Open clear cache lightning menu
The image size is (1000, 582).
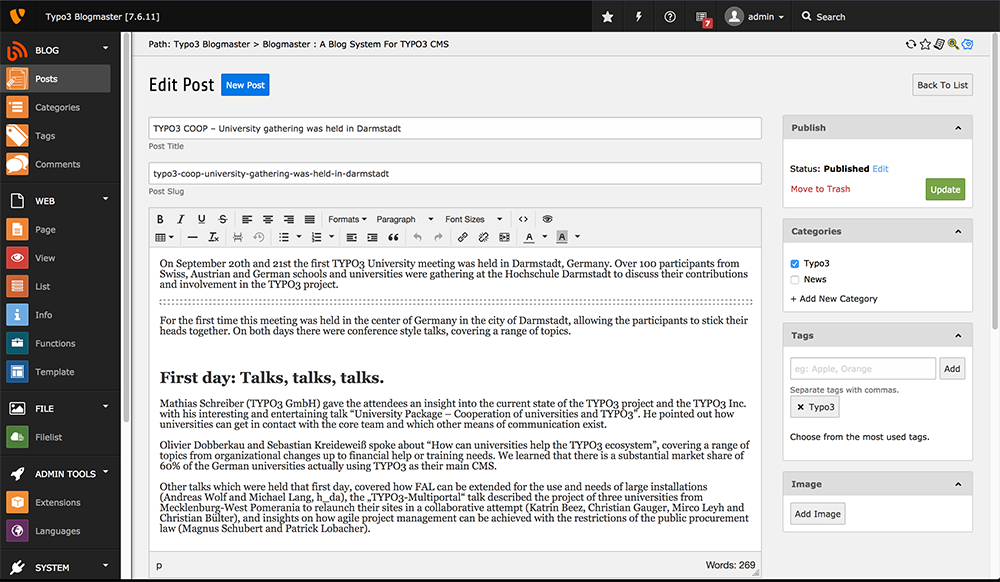pos(638,17)
